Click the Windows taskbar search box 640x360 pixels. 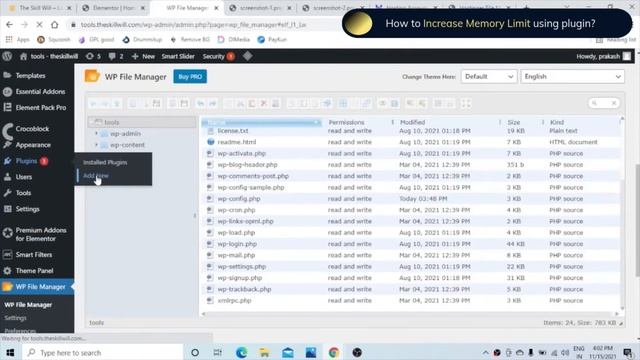click(x=103, y=353)
